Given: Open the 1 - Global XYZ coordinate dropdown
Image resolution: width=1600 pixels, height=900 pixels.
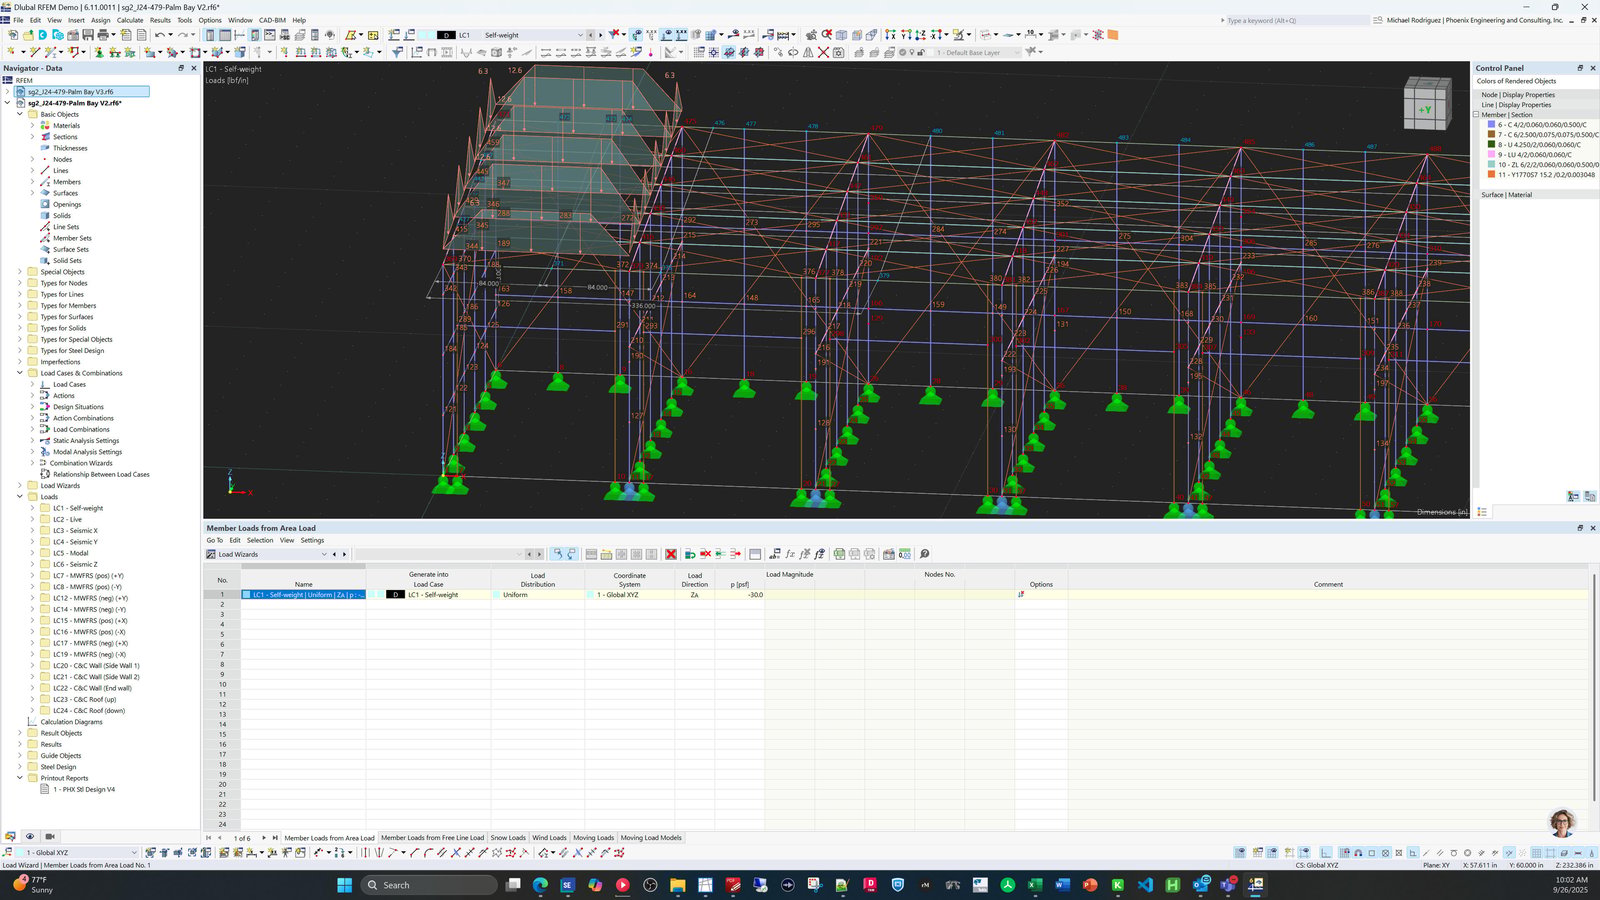Looking at the screenshot, I should 134,853.
